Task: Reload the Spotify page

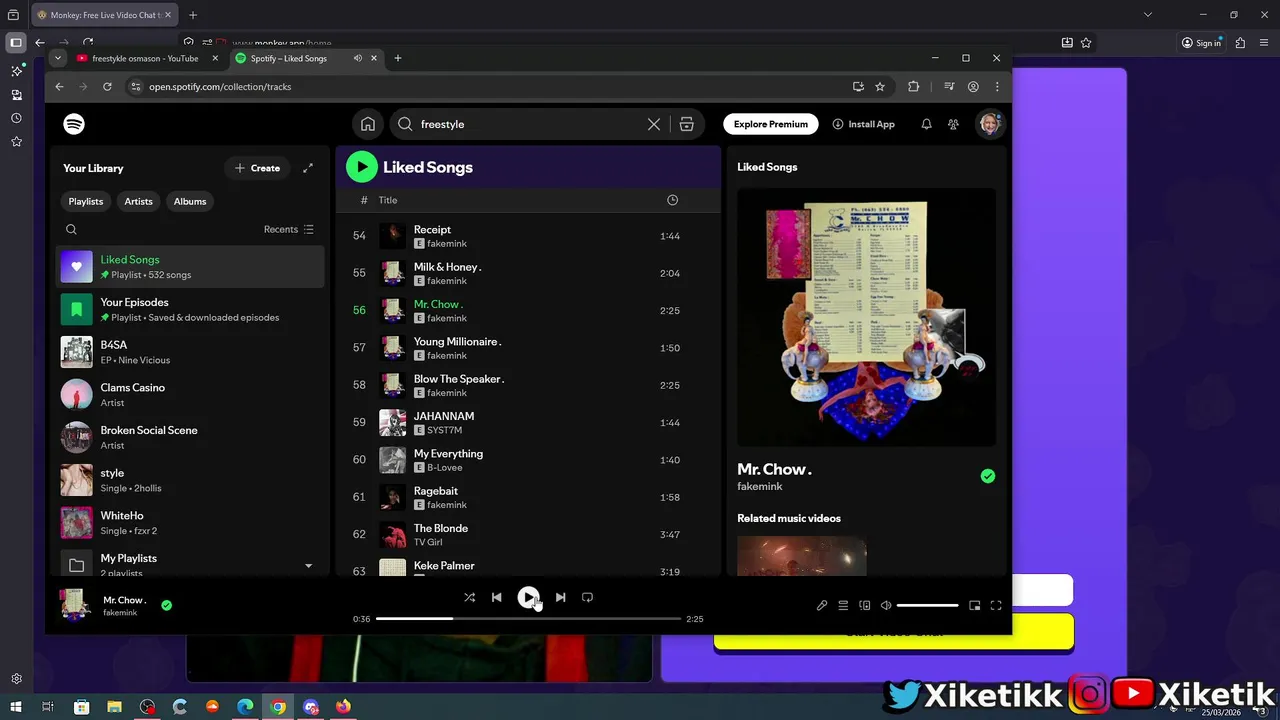Action: [107, 87]
